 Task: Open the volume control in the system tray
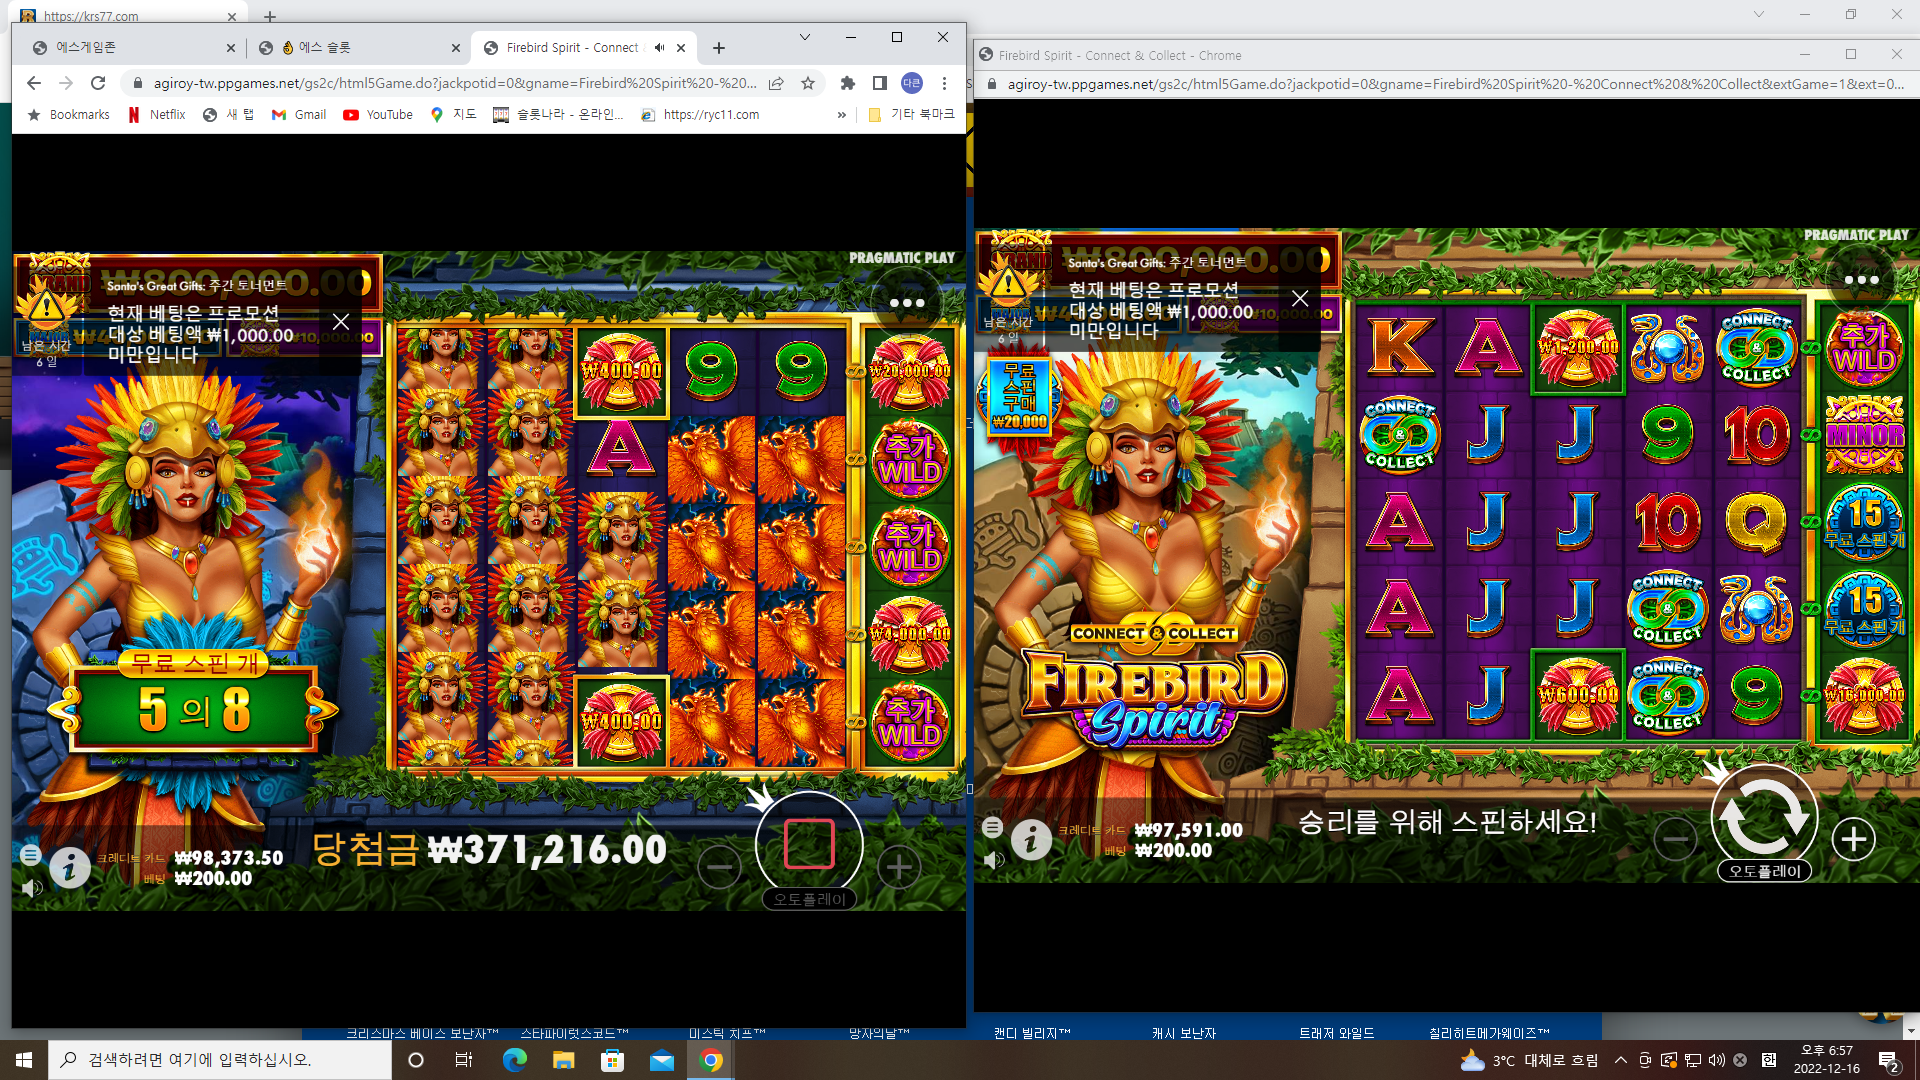point(1717,1060)
